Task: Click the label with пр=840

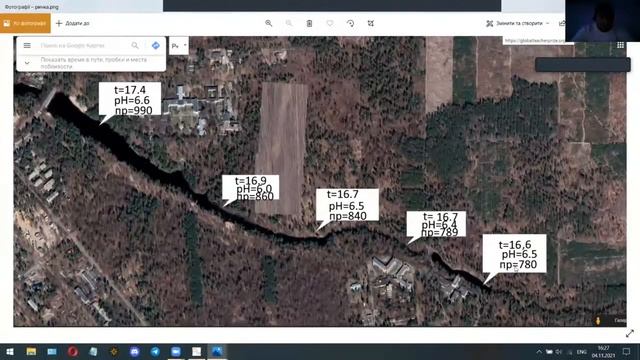Action: (347, 204)
